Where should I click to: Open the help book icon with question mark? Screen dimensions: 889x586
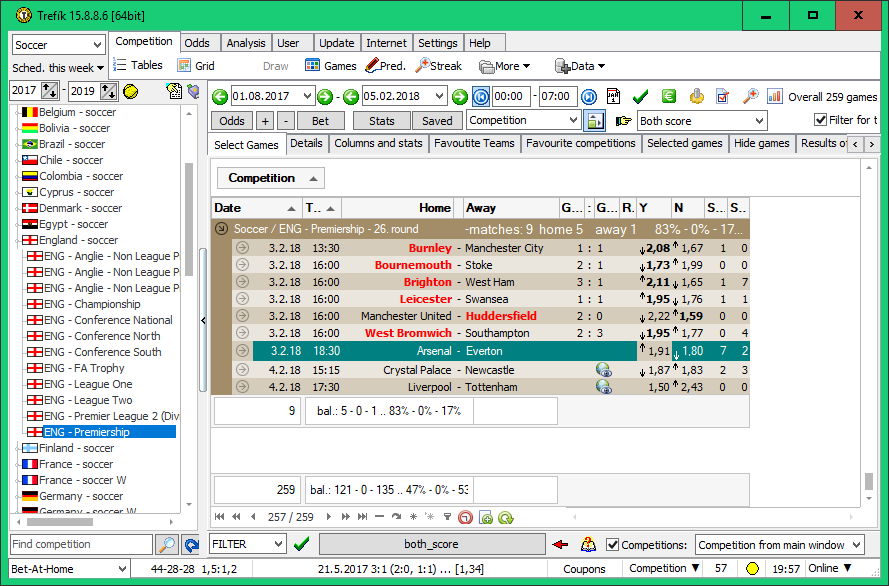pyautogui.click(x=589, y=545)
